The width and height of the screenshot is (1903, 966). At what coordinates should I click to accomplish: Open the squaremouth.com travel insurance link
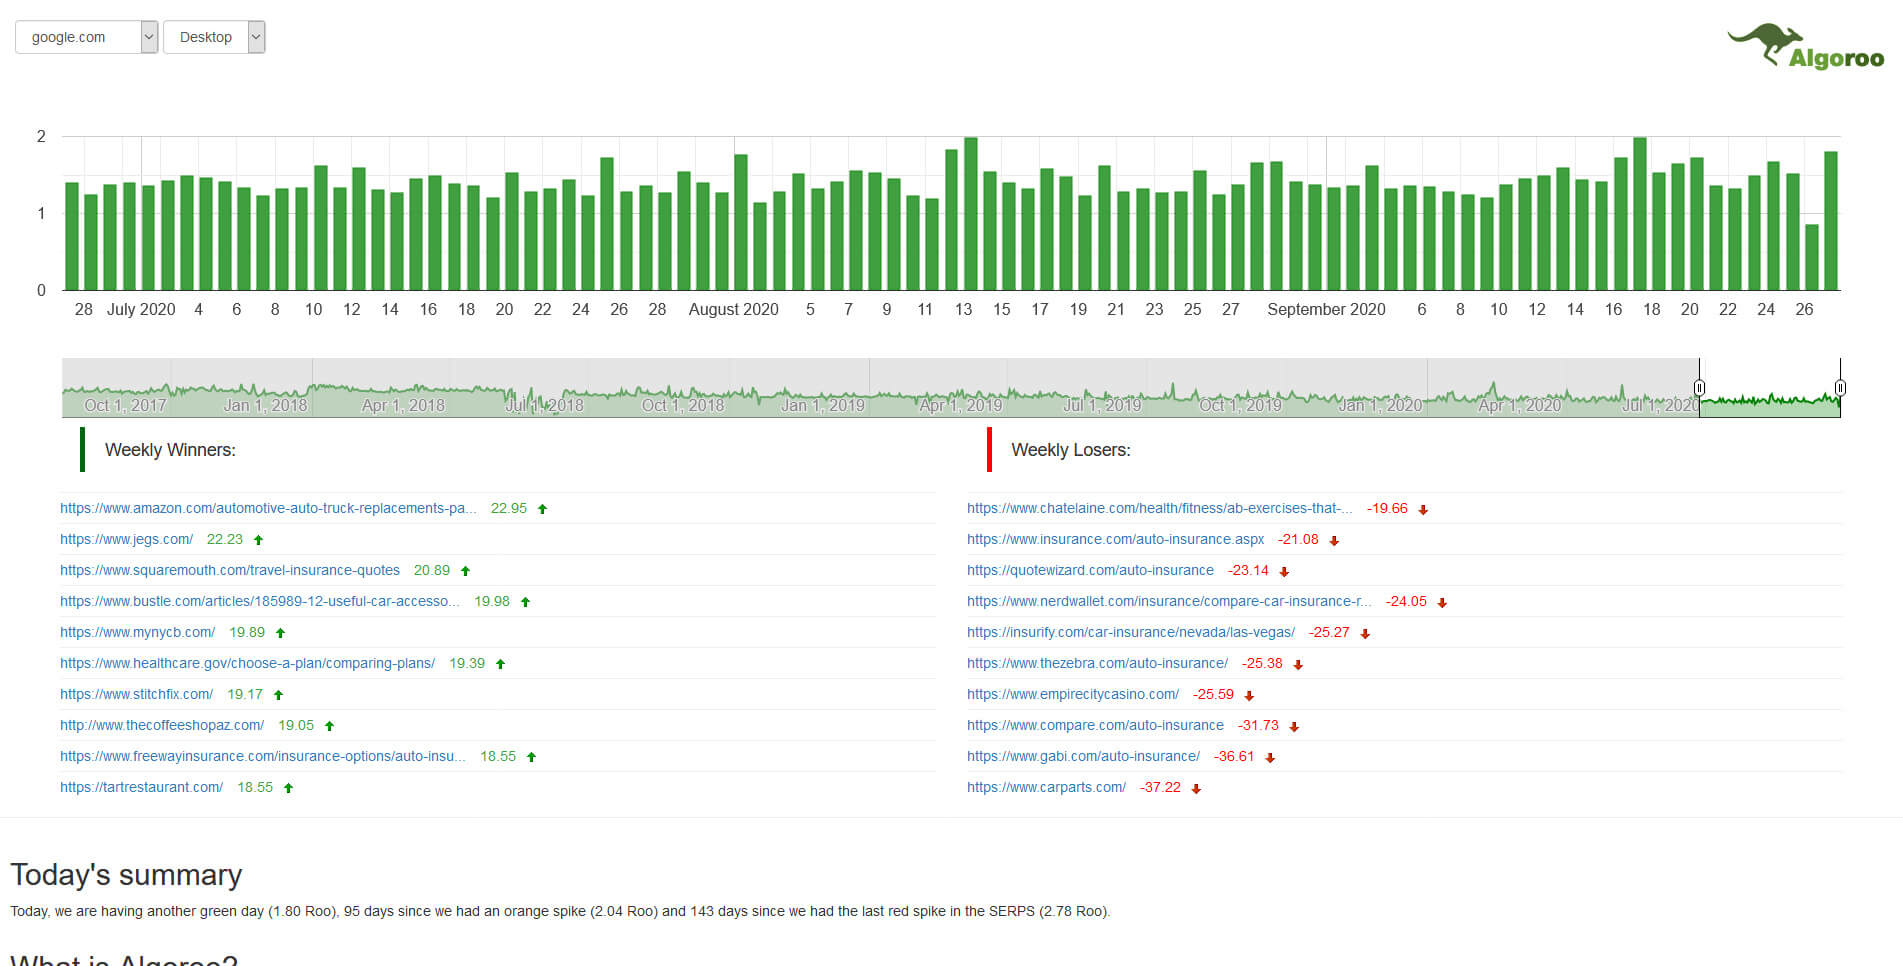point(230,570)
